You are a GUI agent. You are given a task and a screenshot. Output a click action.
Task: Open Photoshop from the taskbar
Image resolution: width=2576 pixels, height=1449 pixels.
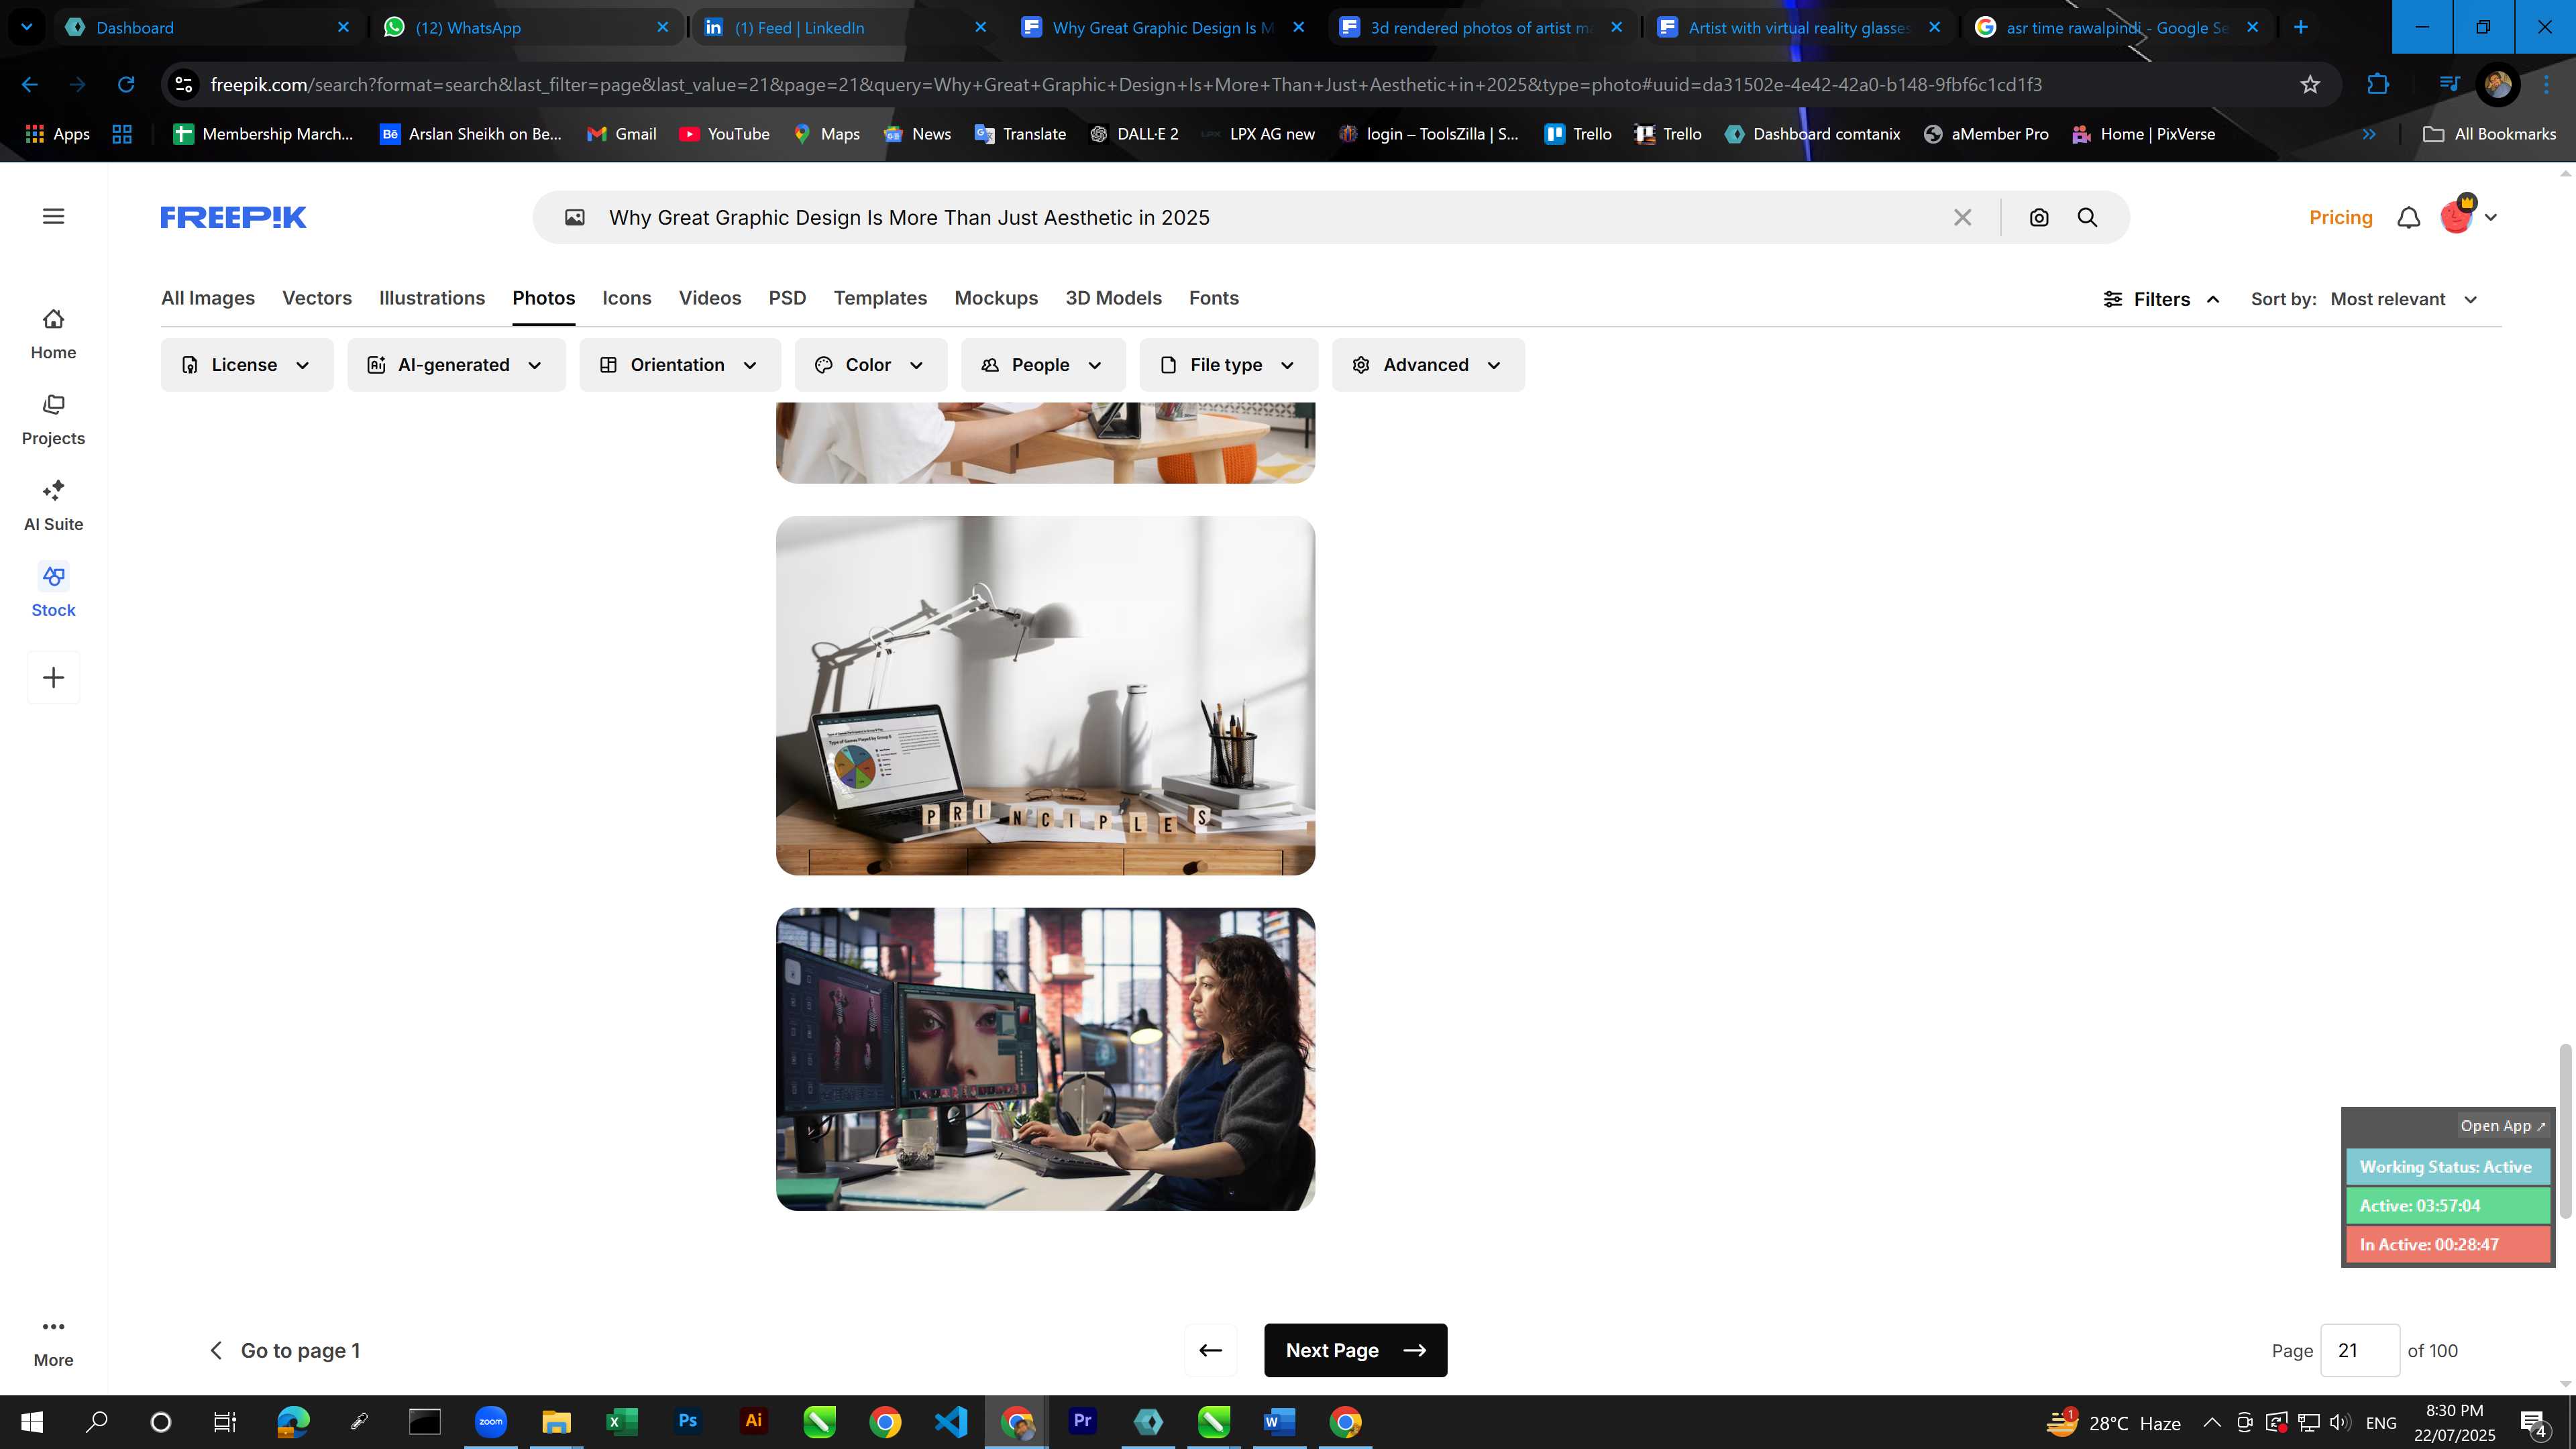click(x=687, y=1421)
